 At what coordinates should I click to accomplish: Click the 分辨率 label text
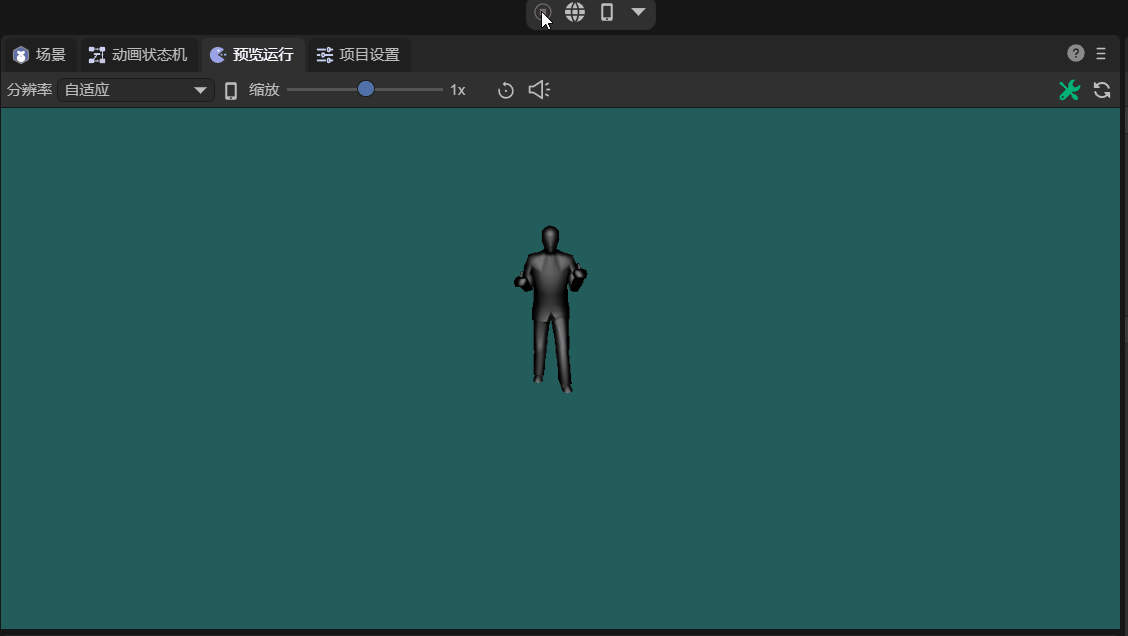[x=29, y=90]
